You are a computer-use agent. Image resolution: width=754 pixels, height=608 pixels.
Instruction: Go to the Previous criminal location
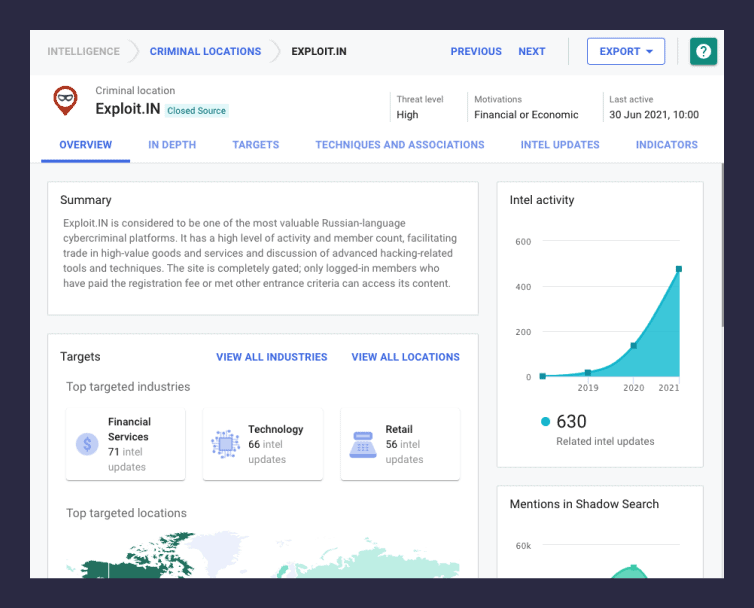476,51
